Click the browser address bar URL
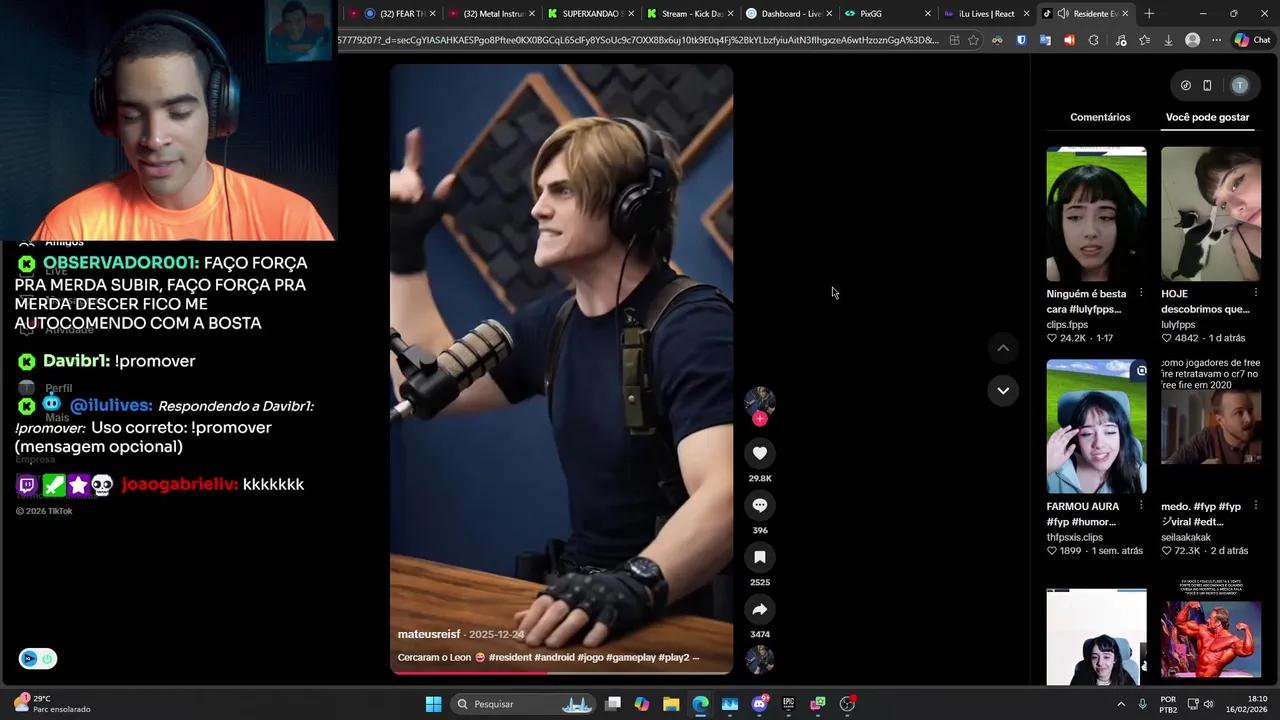Screen dimensions: 1280x720 pos(640,40)
